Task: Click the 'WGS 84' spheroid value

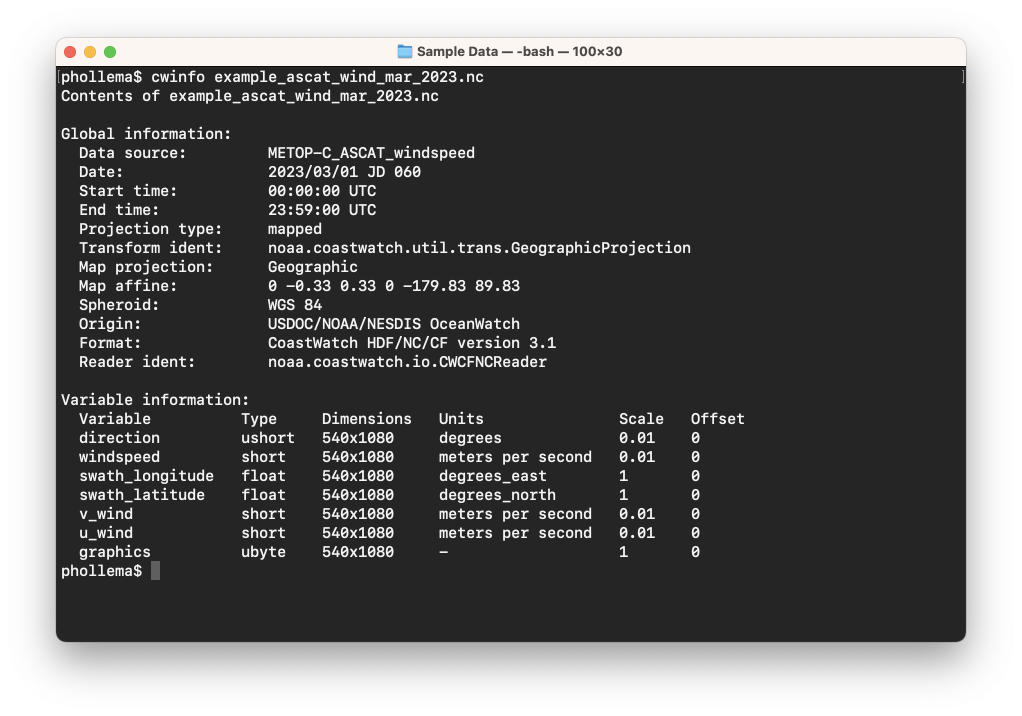Action: click(x=295, y=305)
